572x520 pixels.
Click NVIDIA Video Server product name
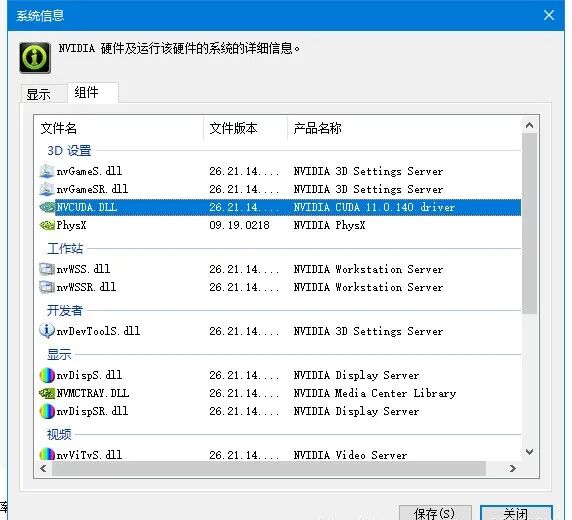point(350,455)
